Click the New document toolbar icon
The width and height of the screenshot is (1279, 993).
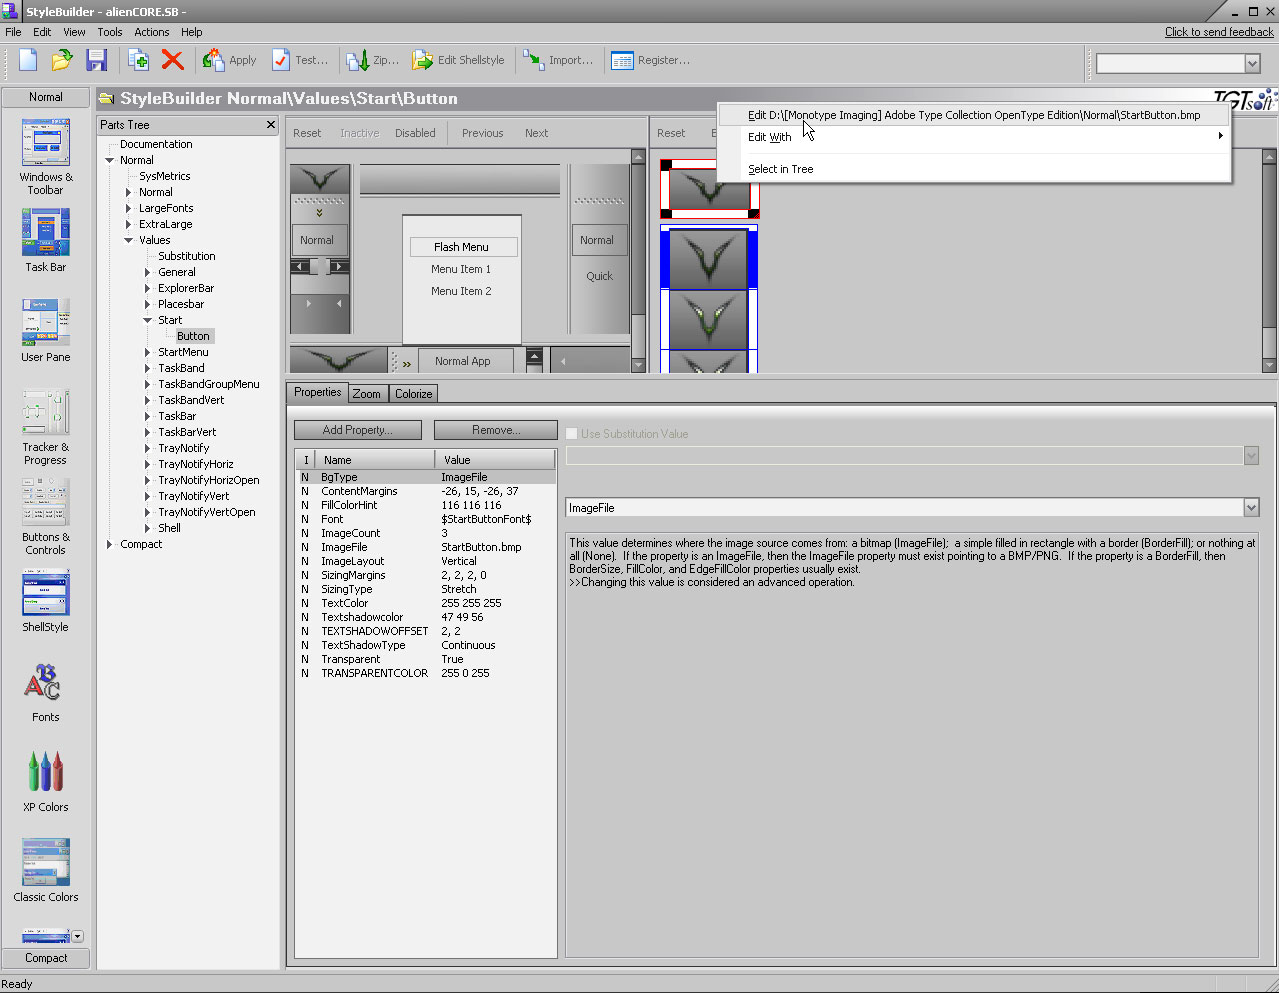tap(28, 60)
